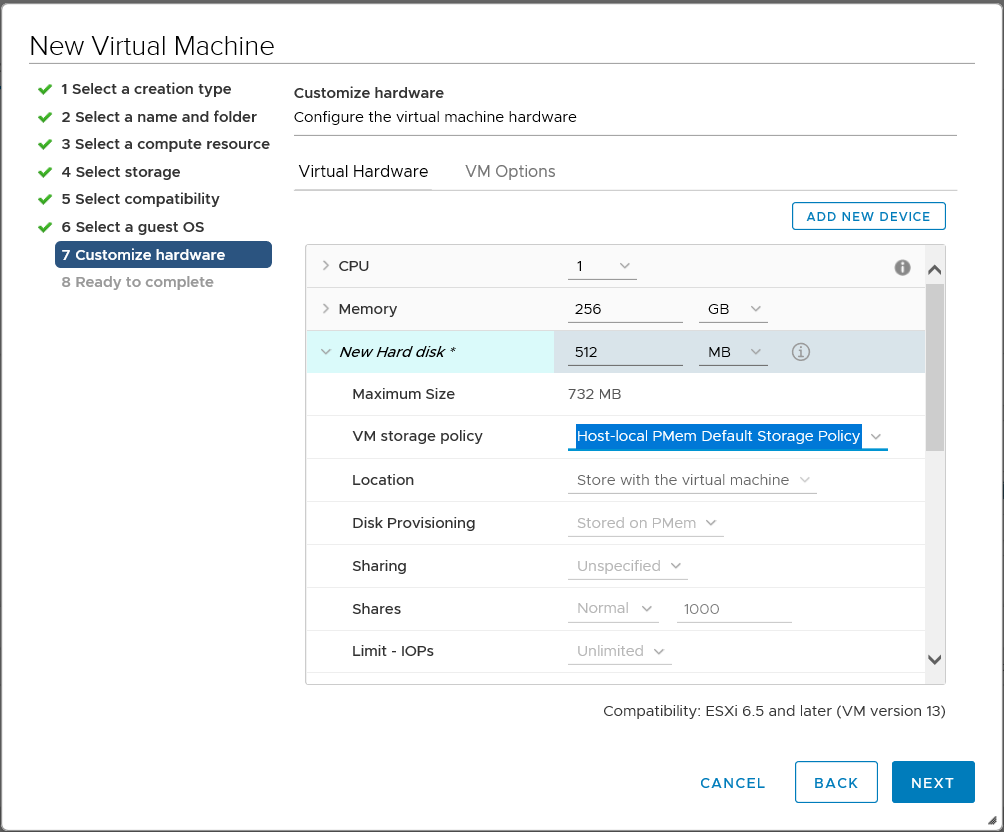Screen dimensions: 1004x832
Task: Open the CPU count dropdown
Action: pyautogui.click(x=602, y=266)
